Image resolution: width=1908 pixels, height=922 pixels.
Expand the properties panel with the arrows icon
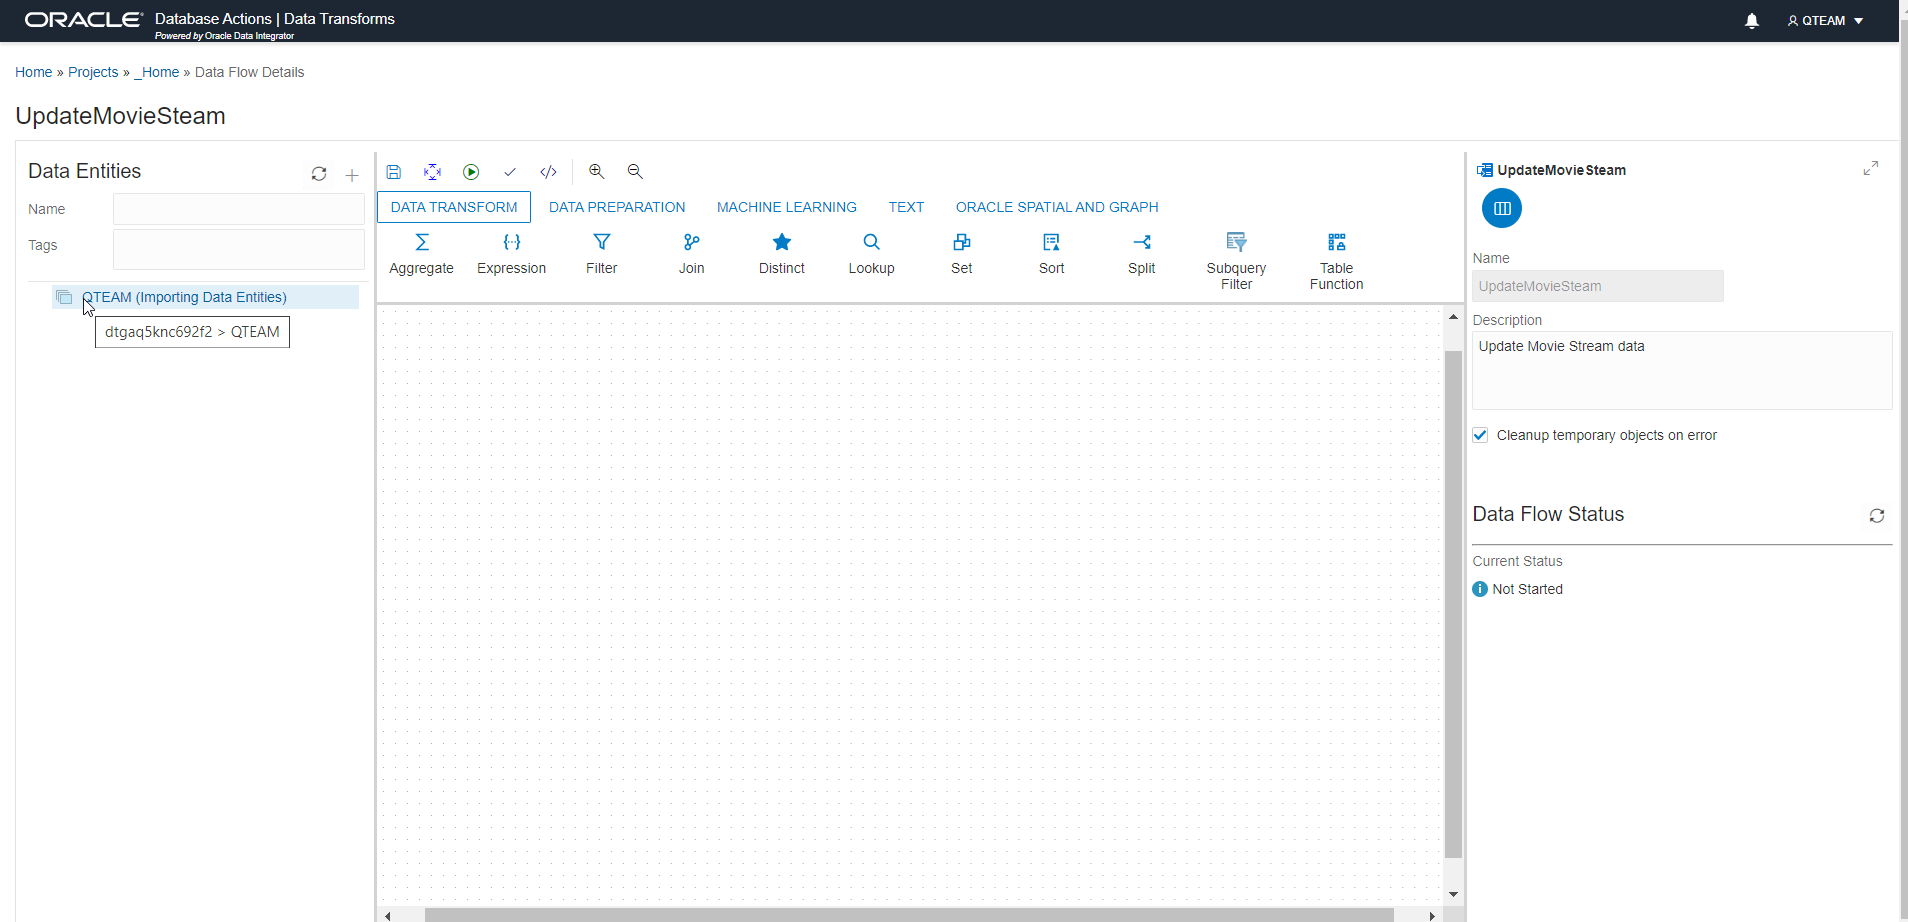[1871, 168]
